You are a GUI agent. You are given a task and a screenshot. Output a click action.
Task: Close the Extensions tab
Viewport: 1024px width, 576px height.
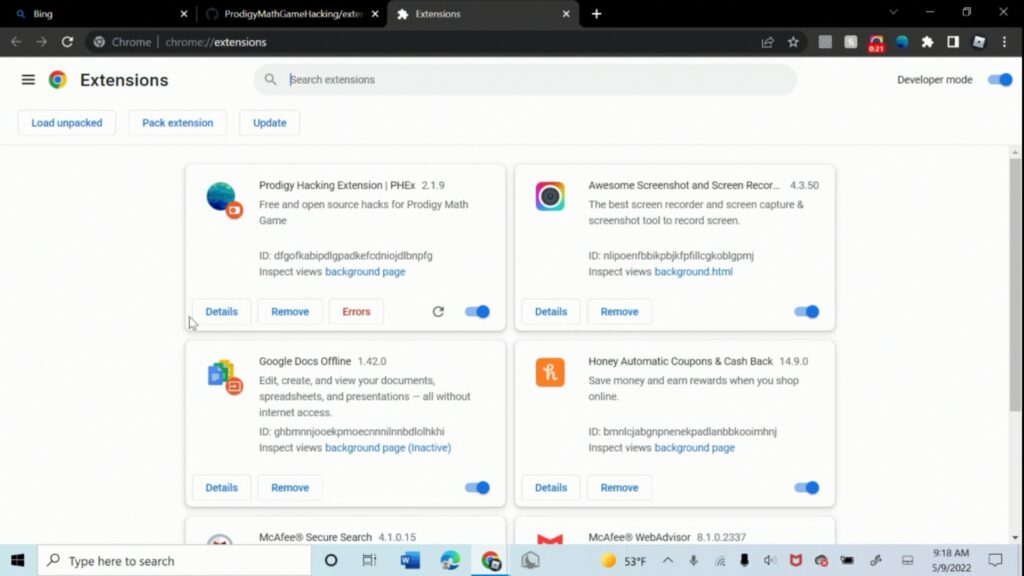click(566, 14)
